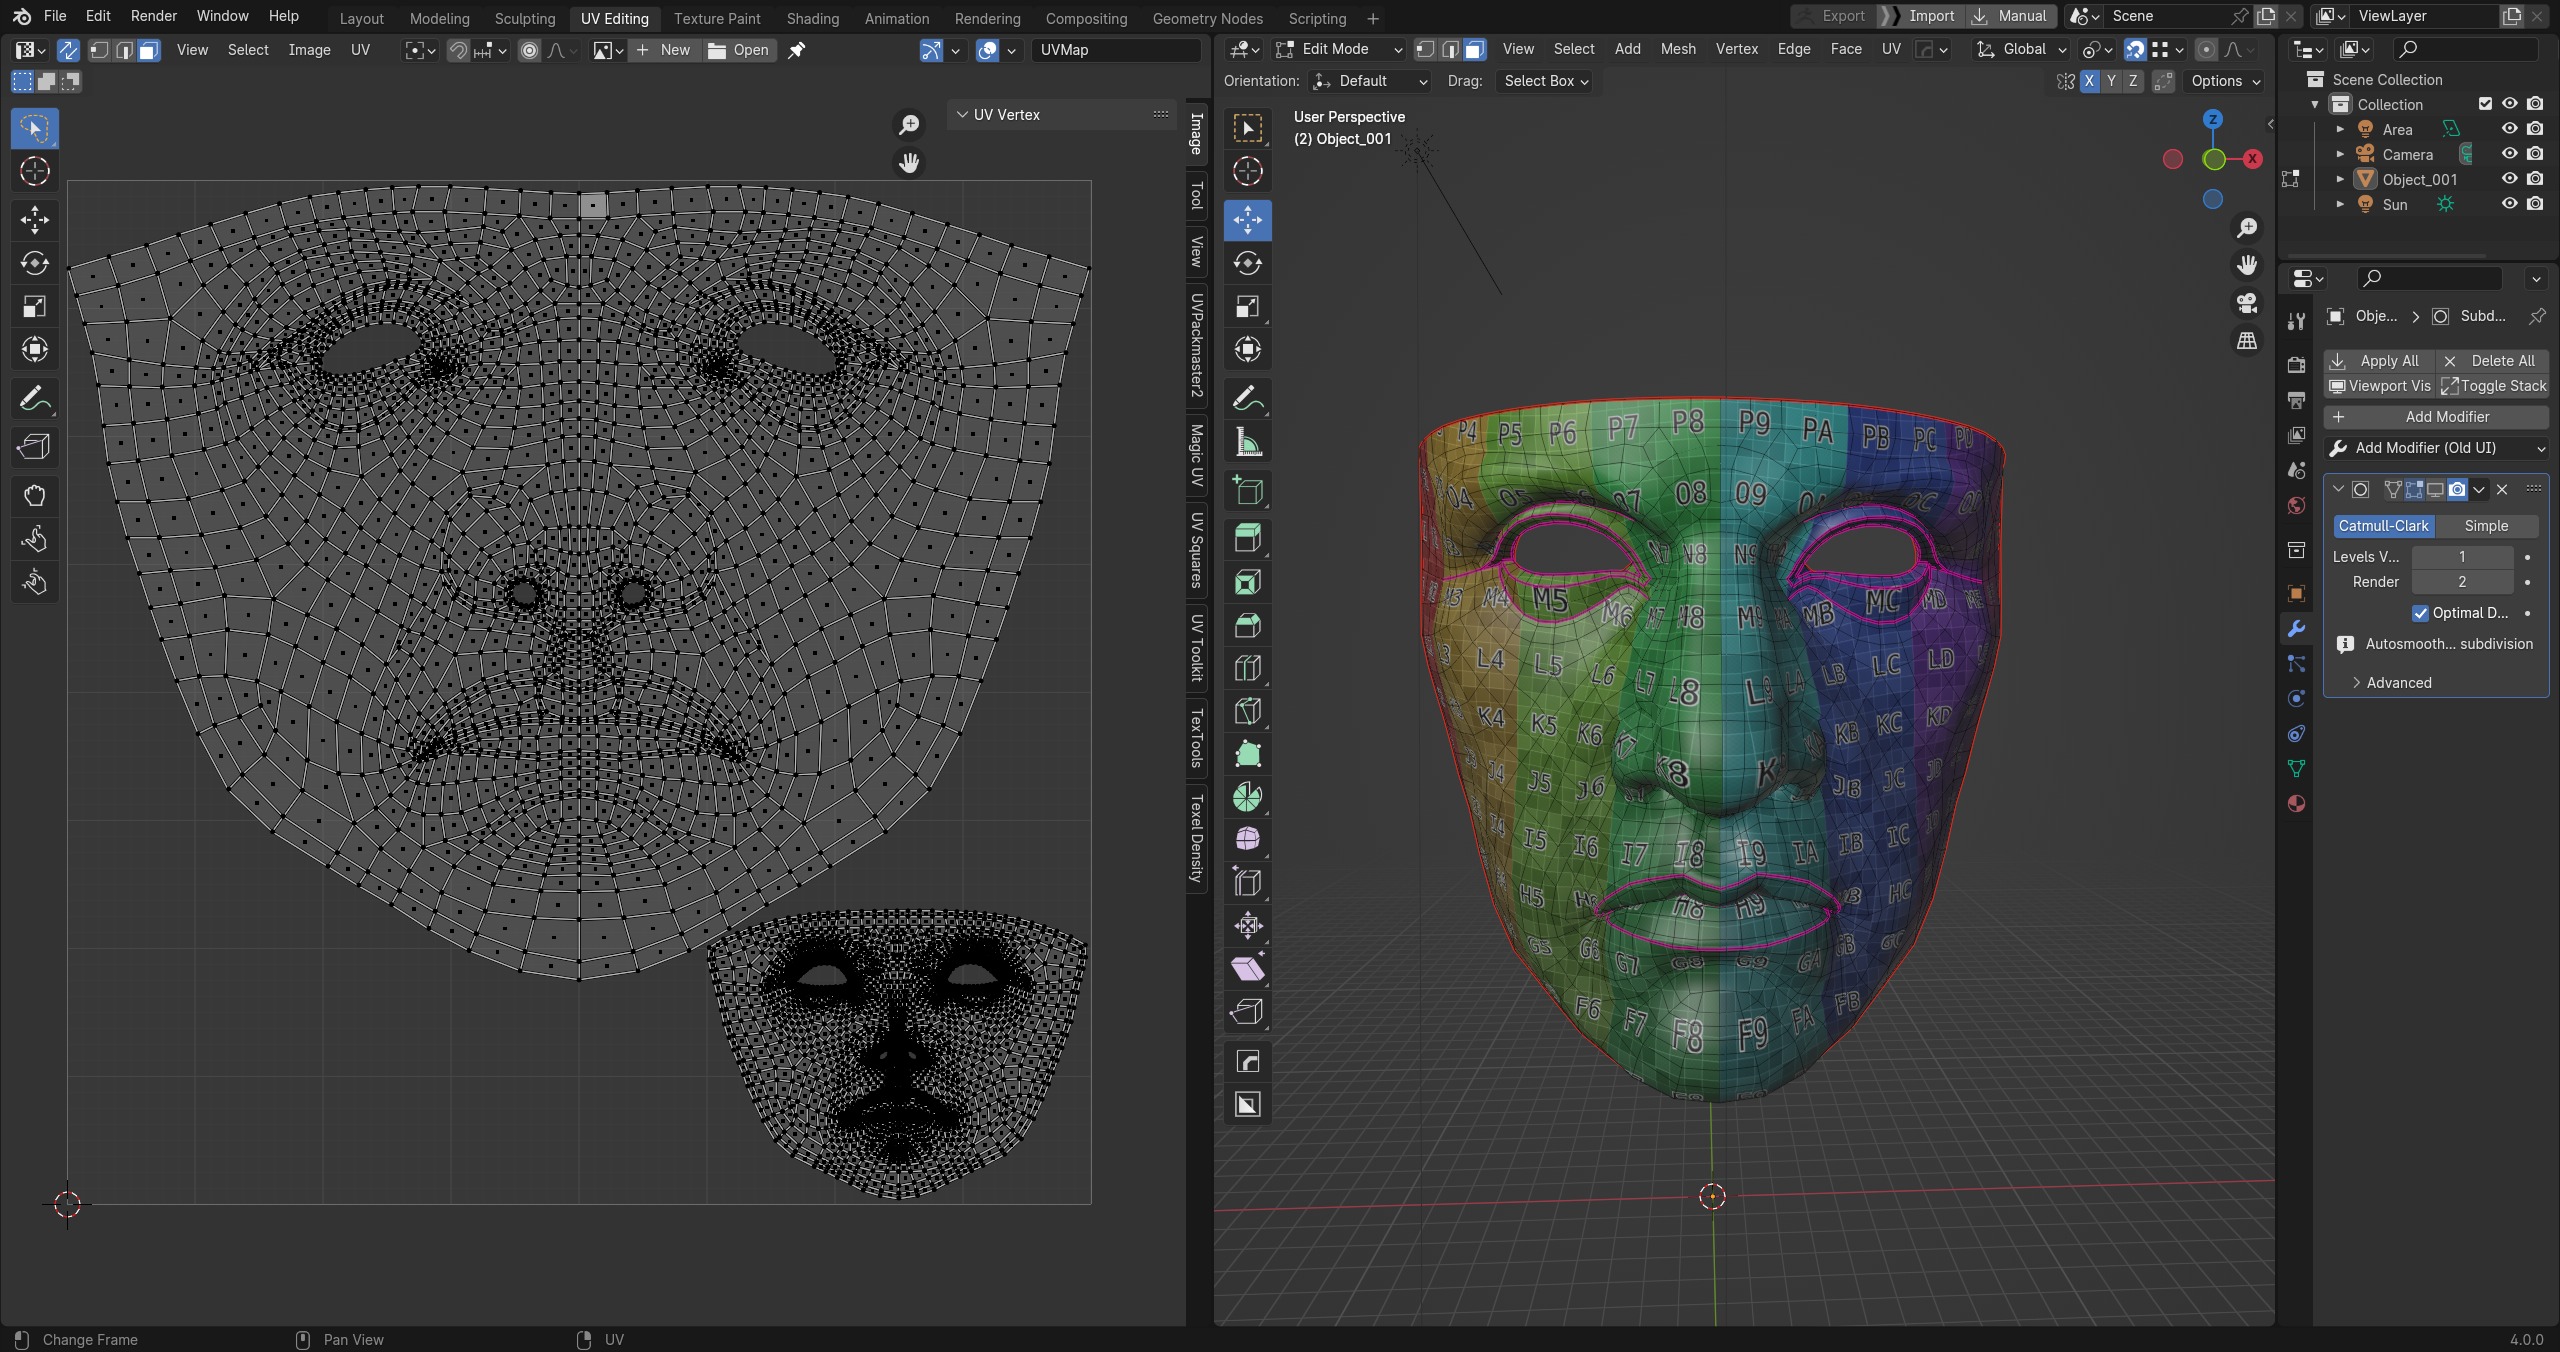Toggle snapping magnet in 3D viewport header
Screen dimensions: 2560x1352
coord(2135,49)
